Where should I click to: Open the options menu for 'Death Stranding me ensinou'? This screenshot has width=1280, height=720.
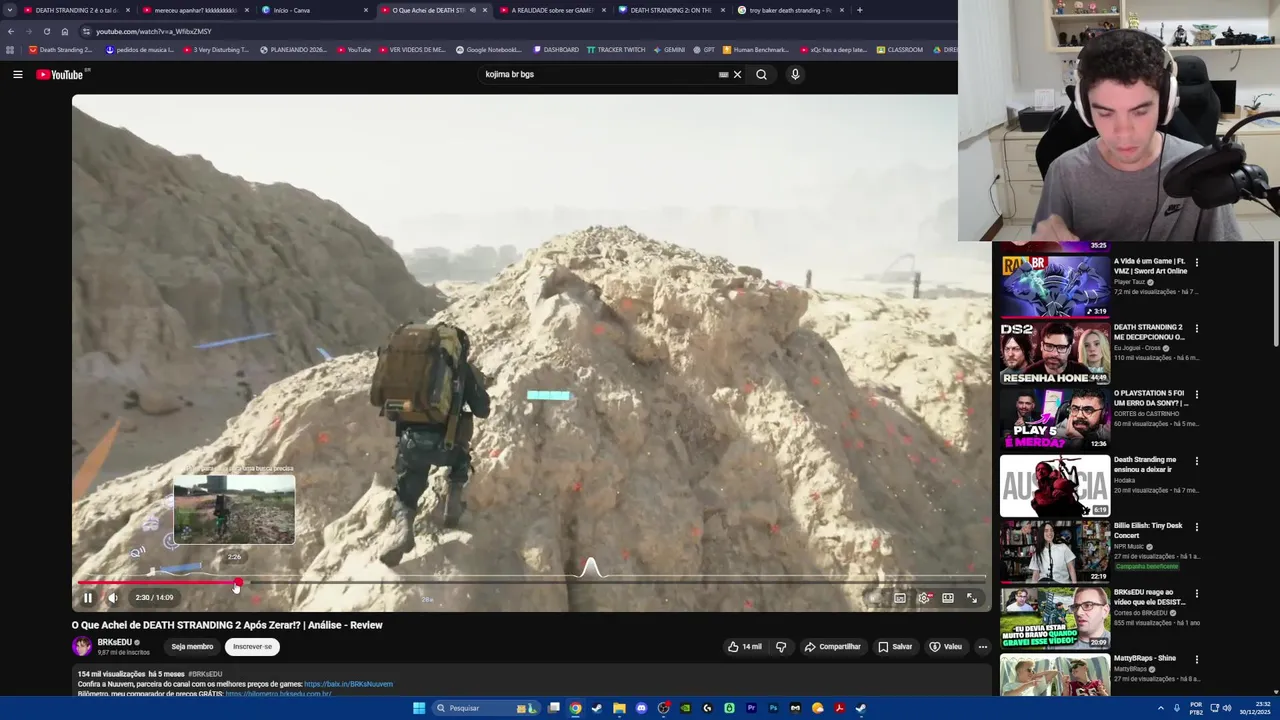(x=1197, y=461)
